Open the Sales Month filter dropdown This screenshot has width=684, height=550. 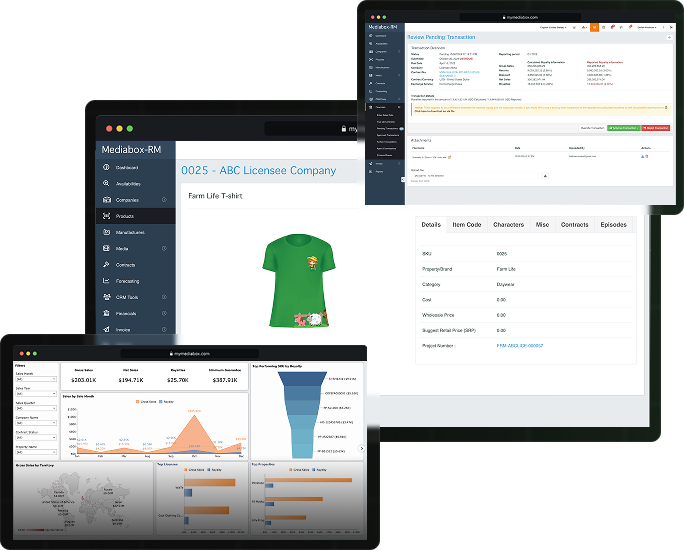[x=36, y=379]
